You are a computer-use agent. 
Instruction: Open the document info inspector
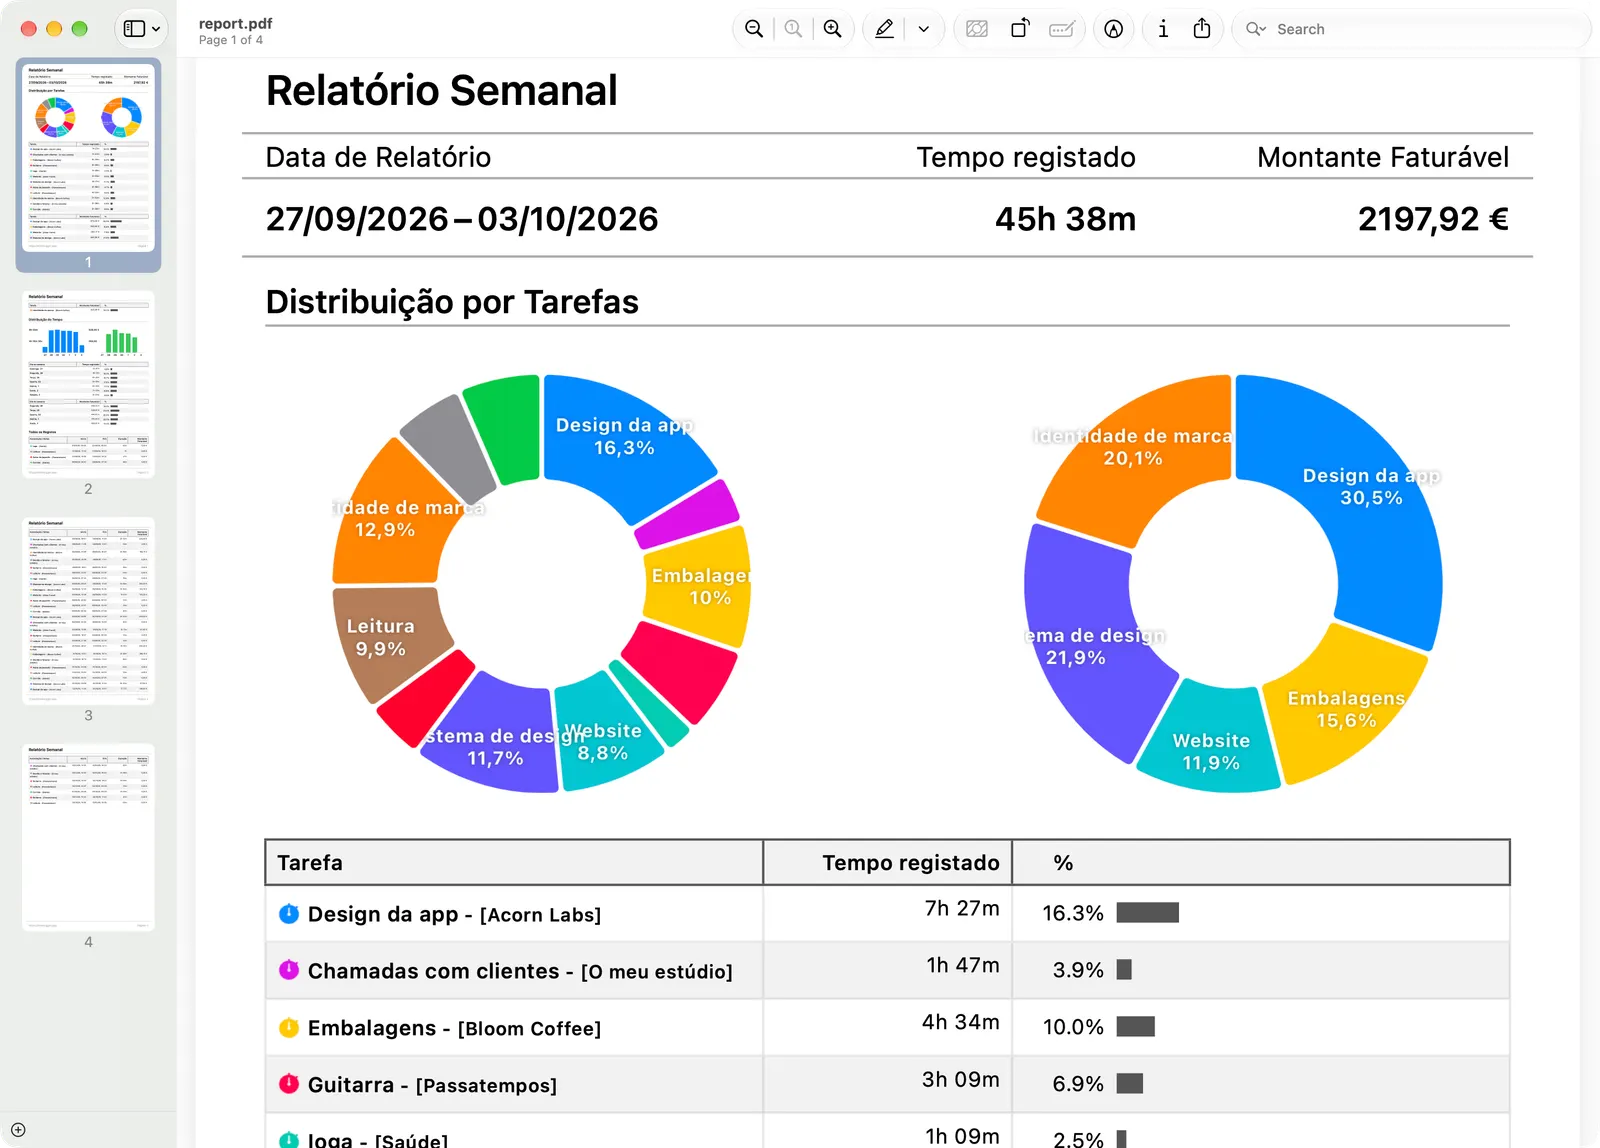click(1163, 29)
